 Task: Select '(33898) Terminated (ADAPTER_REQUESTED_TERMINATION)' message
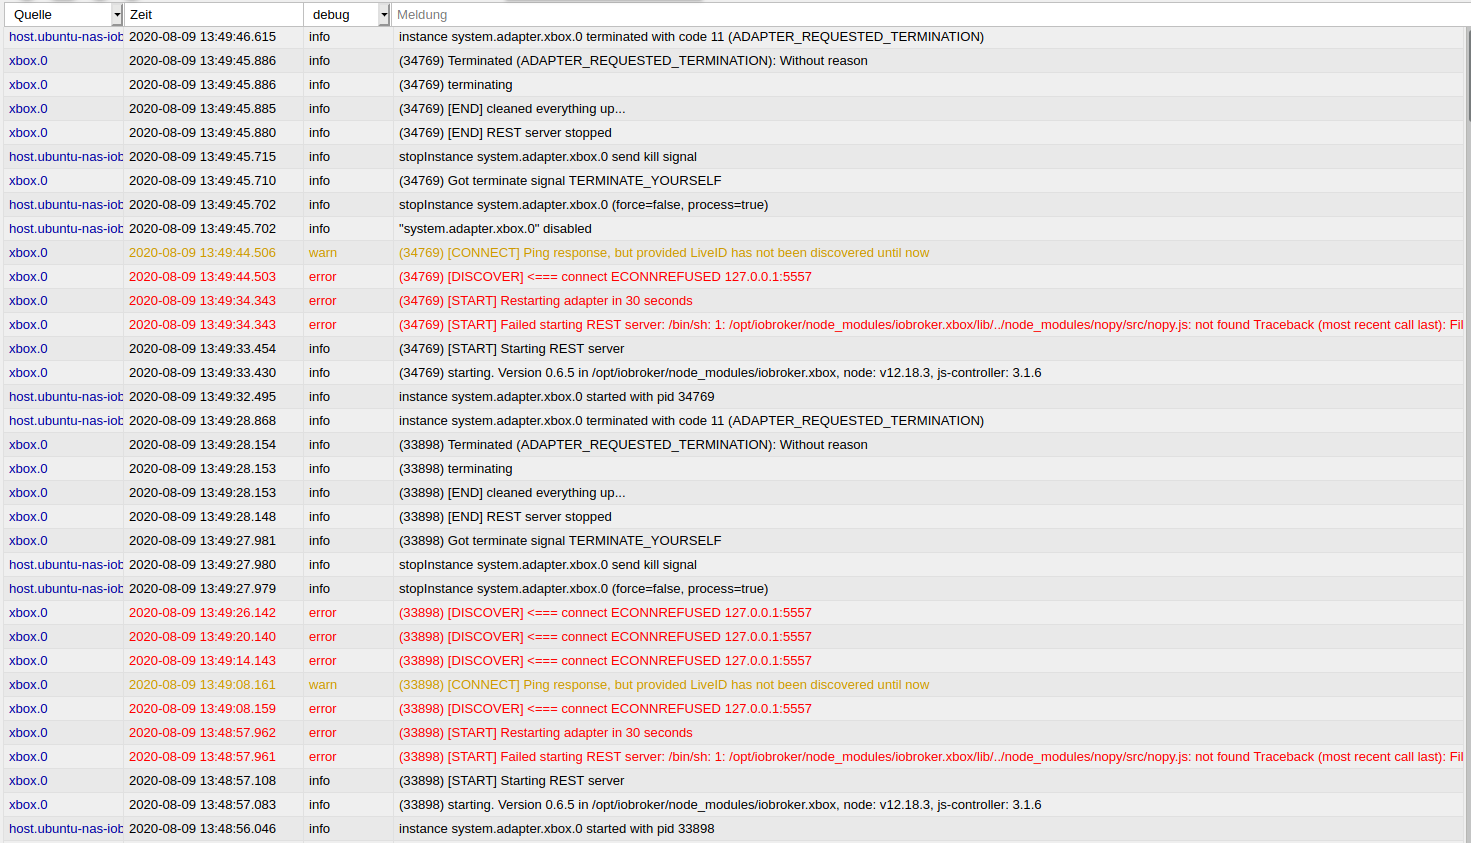pyautogui.click(x=633, y=445)
